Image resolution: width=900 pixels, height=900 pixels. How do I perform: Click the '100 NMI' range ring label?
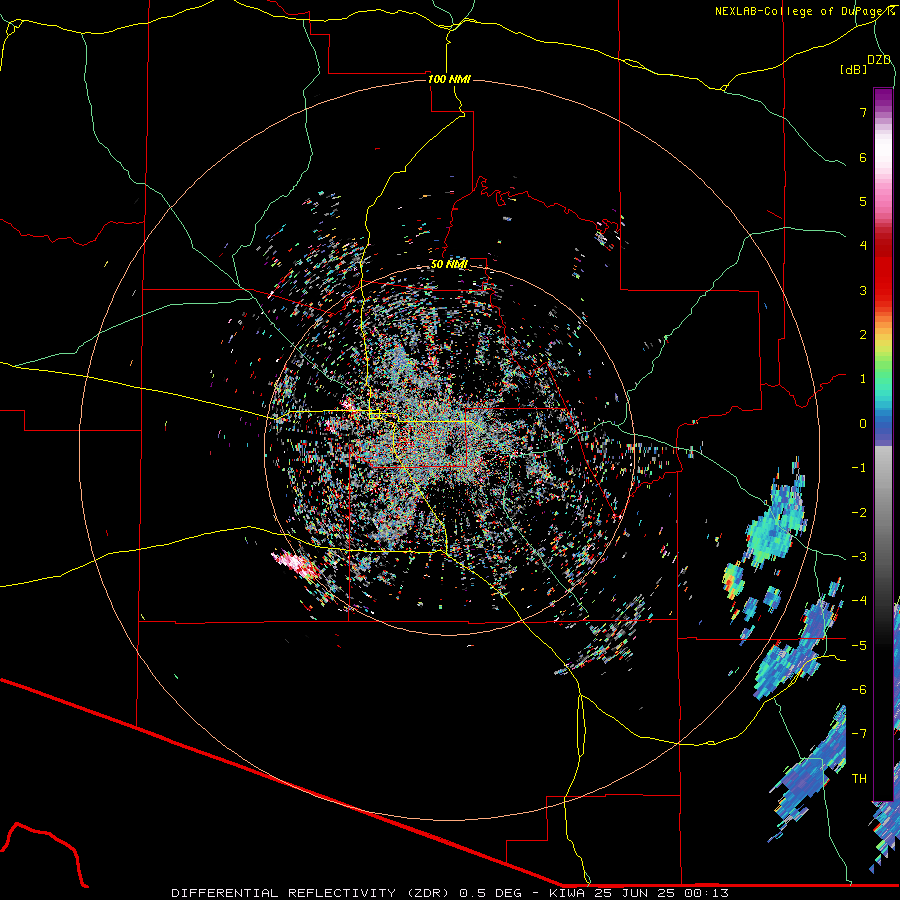pyautogui.click(x=449, y=79)
